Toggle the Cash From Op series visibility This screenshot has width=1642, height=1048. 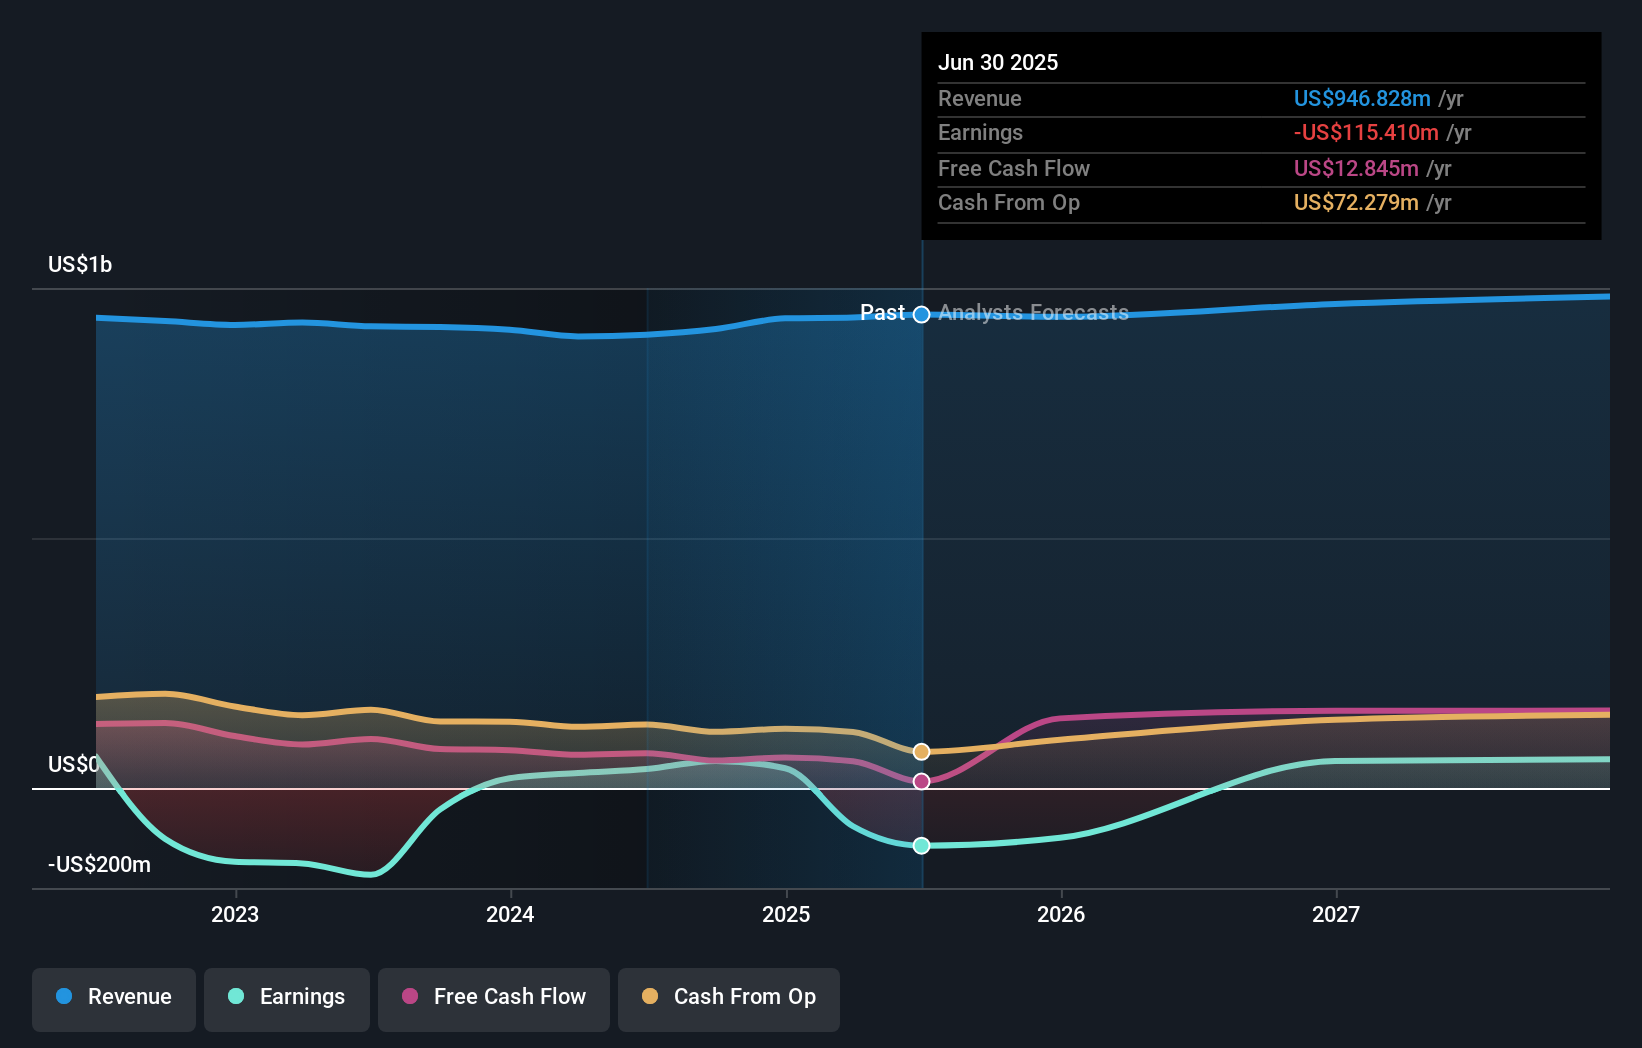click(729, 997)
